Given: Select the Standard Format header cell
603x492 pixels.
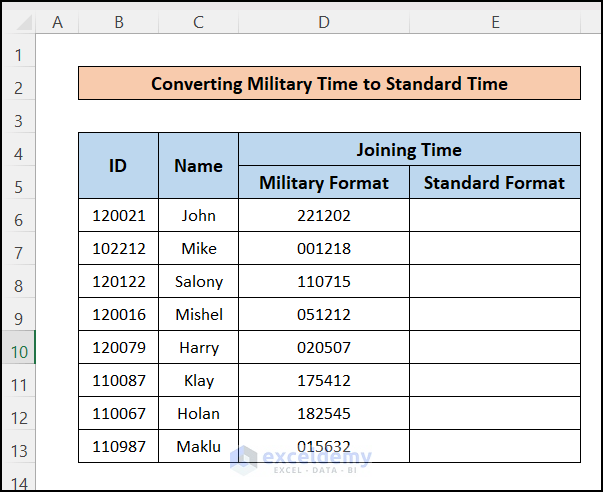Looking at the screenshot, I should [x=494, y=182].
